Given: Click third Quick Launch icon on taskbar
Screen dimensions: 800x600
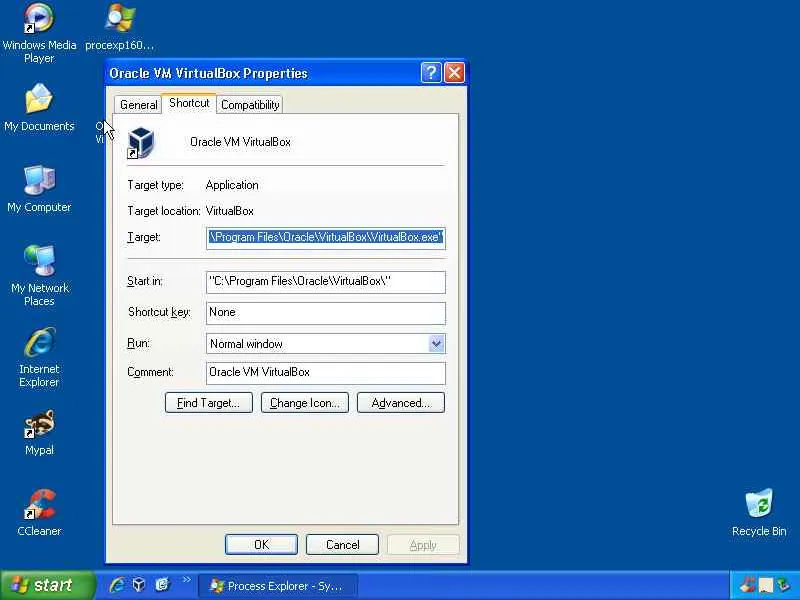Looking at the screenshot, I should [x=162, y=585].
